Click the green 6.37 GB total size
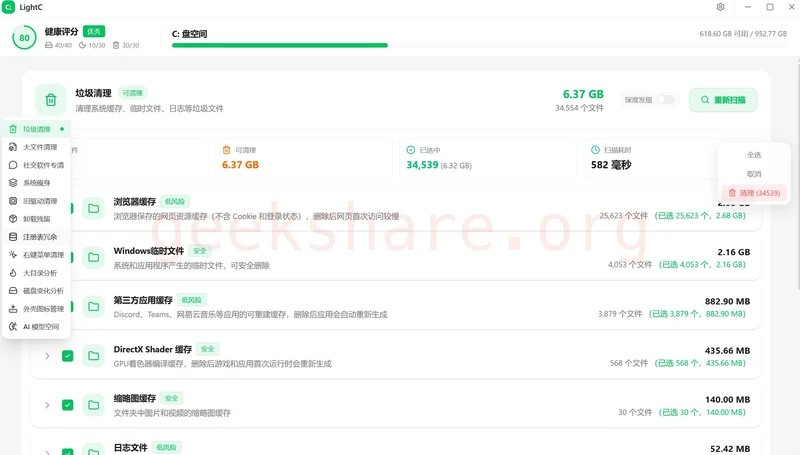The height and width of the screenshot is (455, 800). pyautogui.click(x=583, y=94)
